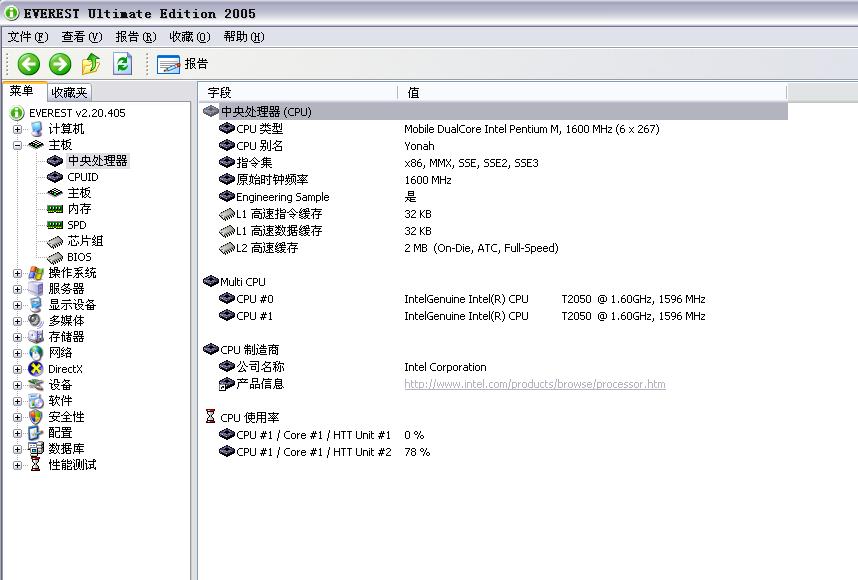
Task: Click the 配置 configuration icon
Action: tap(36, 433)
